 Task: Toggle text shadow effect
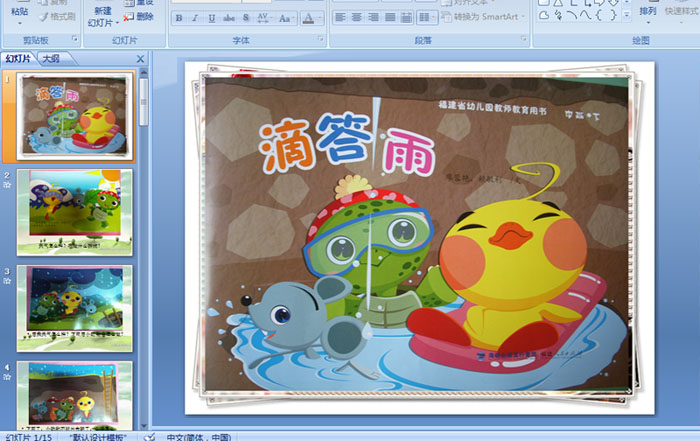tap(246, 18)
